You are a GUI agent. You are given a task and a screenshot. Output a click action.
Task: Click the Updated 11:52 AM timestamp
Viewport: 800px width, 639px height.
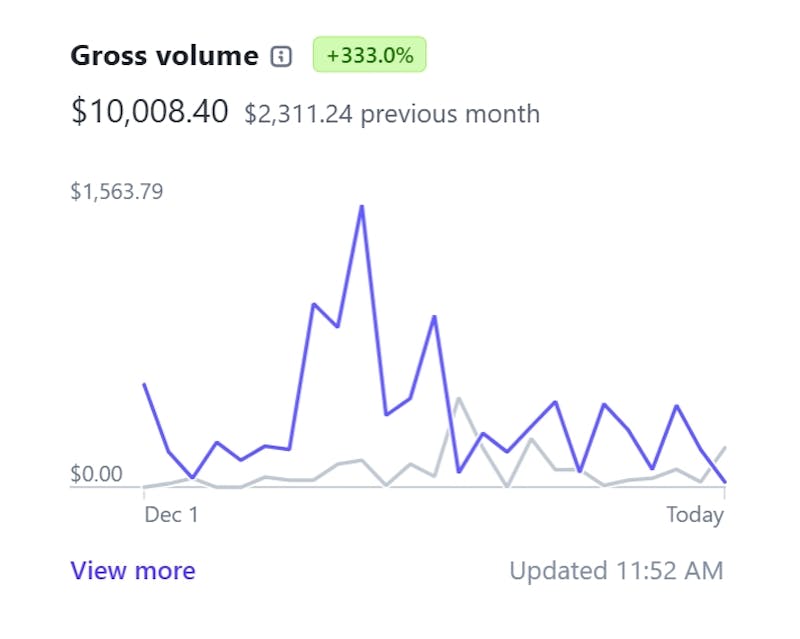click(x=620, y=570)
